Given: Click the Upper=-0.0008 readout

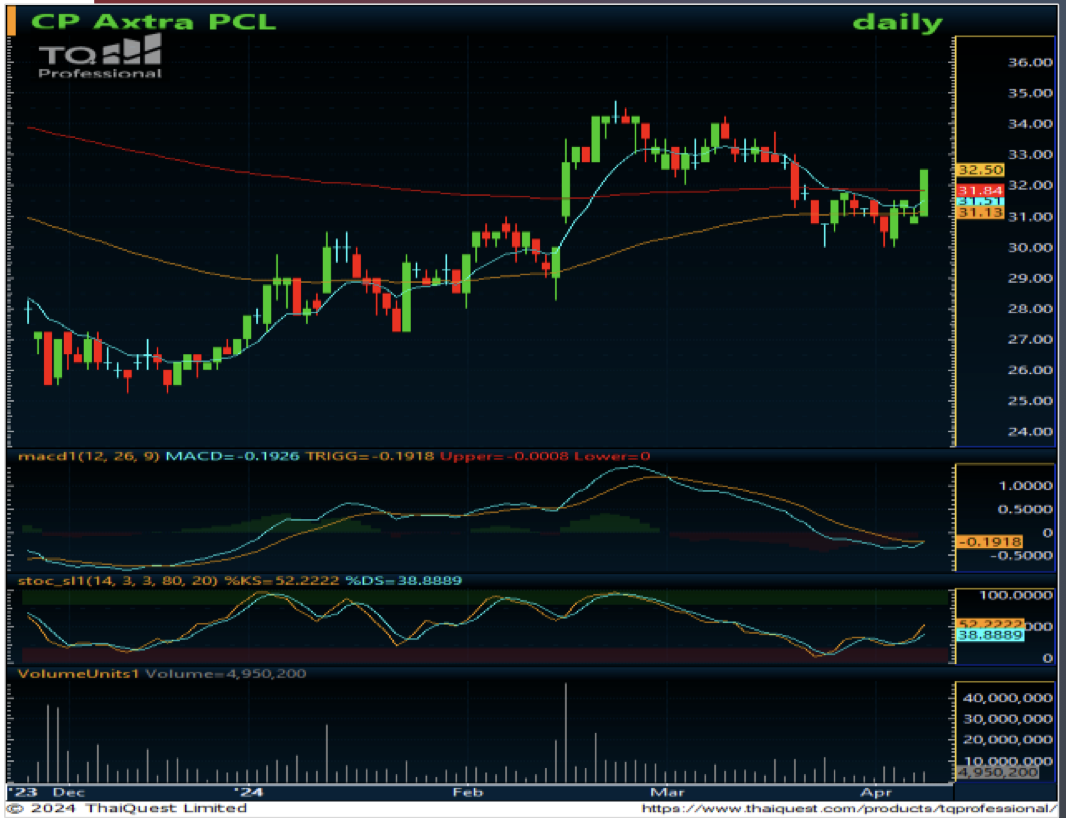Looking at the screenshot, I should (504, 456).
